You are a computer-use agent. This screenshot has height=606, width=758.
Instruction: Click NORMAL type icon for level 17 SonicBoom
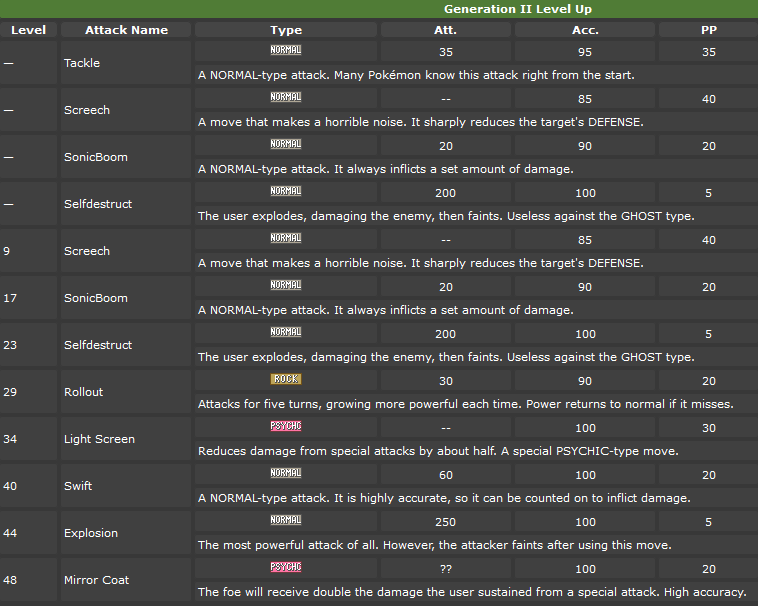pyautogui.click(x=286, y=285)
